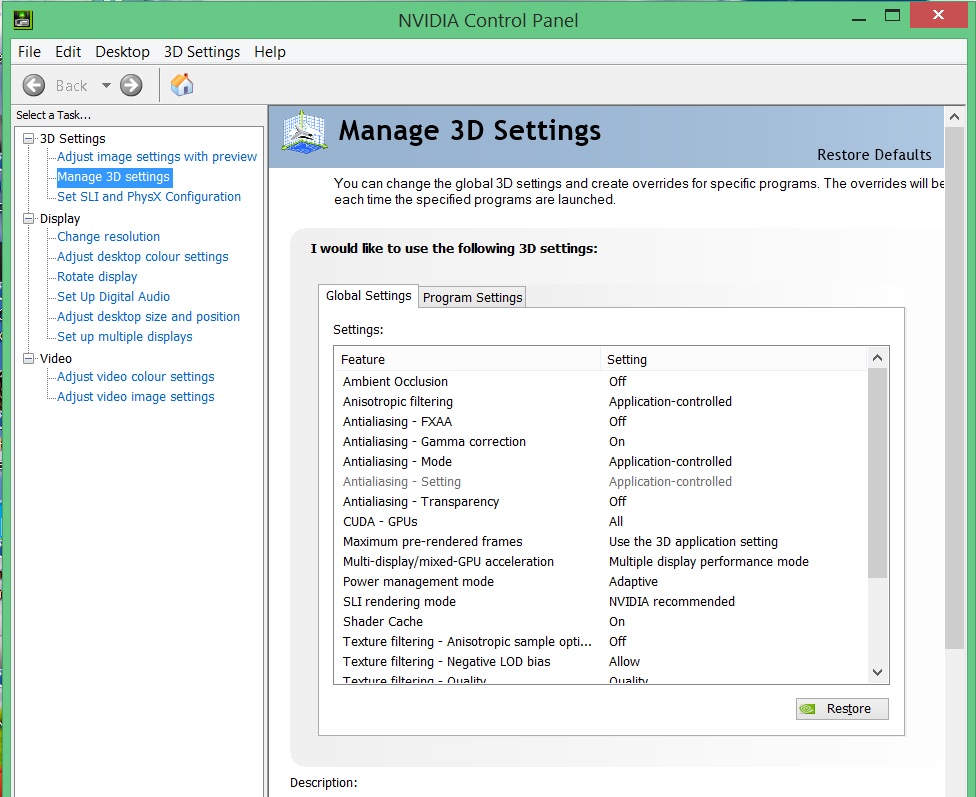Viewport: 976px width, 797px height.
Task: Switch to the Global Settings tab
Action: pos(368,296)
